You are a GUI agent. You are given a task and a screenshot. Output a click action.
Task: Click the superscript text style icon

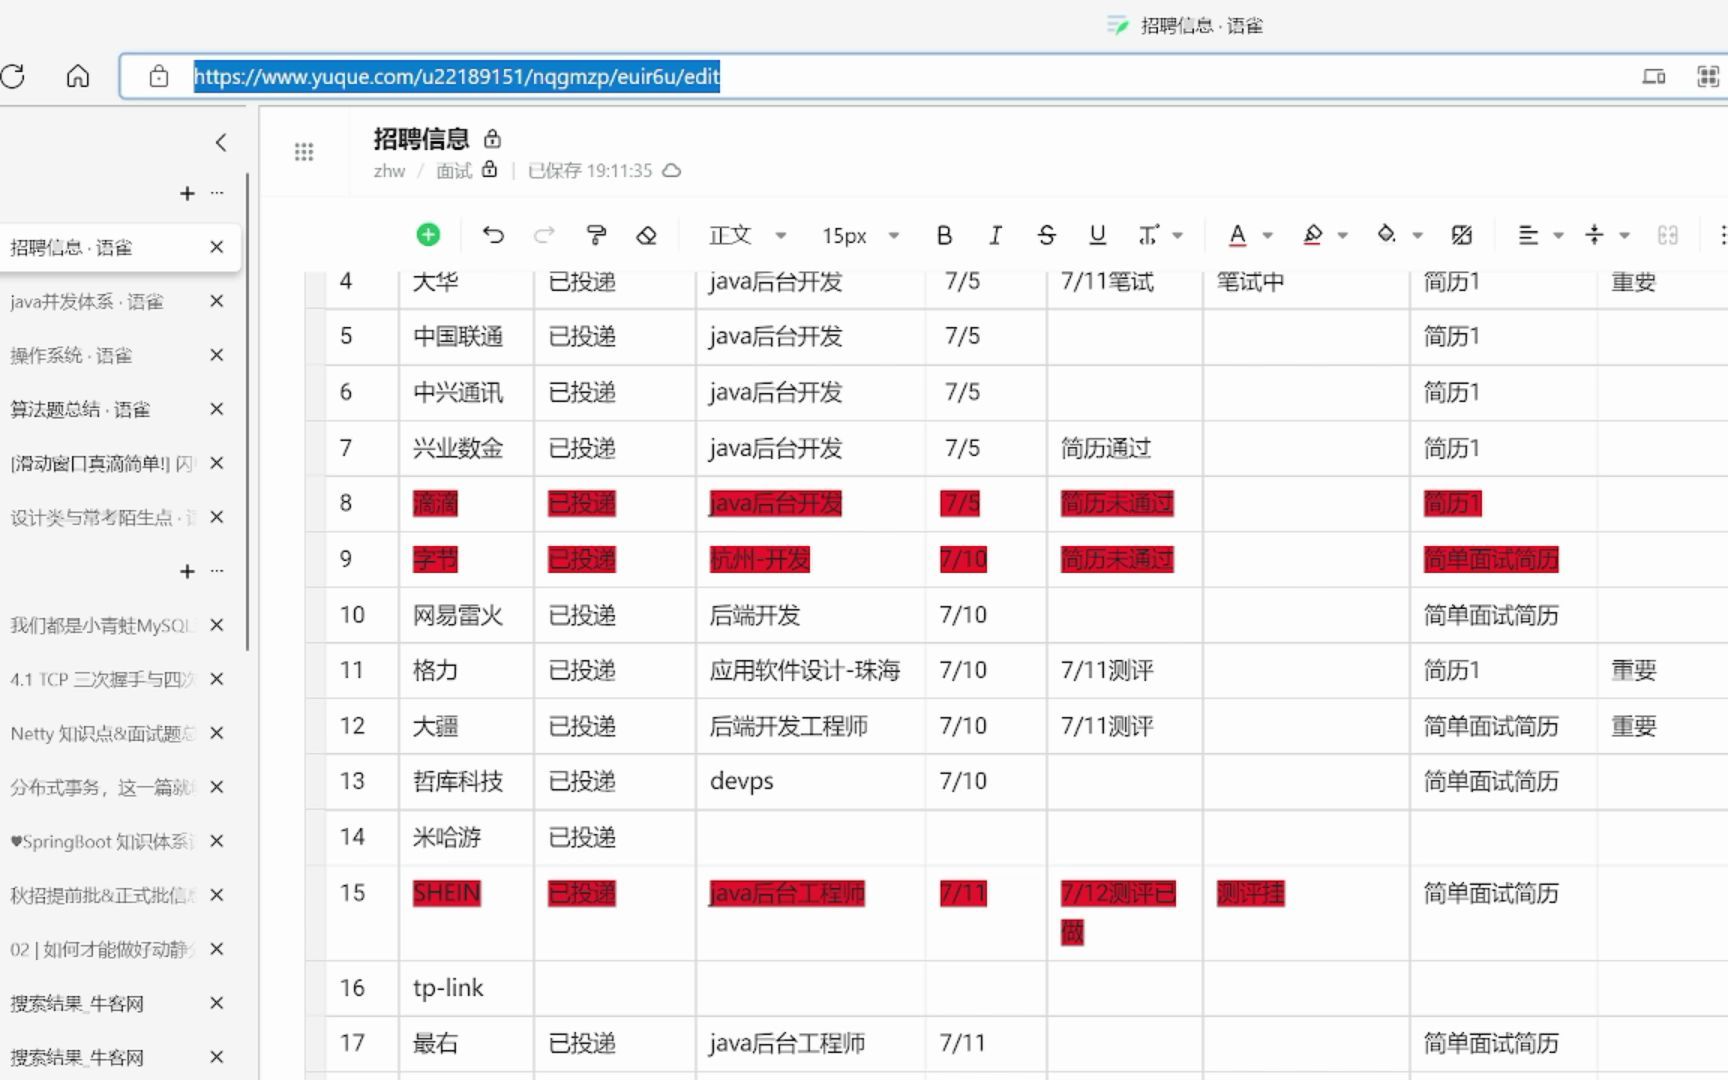coord(1148,235)
